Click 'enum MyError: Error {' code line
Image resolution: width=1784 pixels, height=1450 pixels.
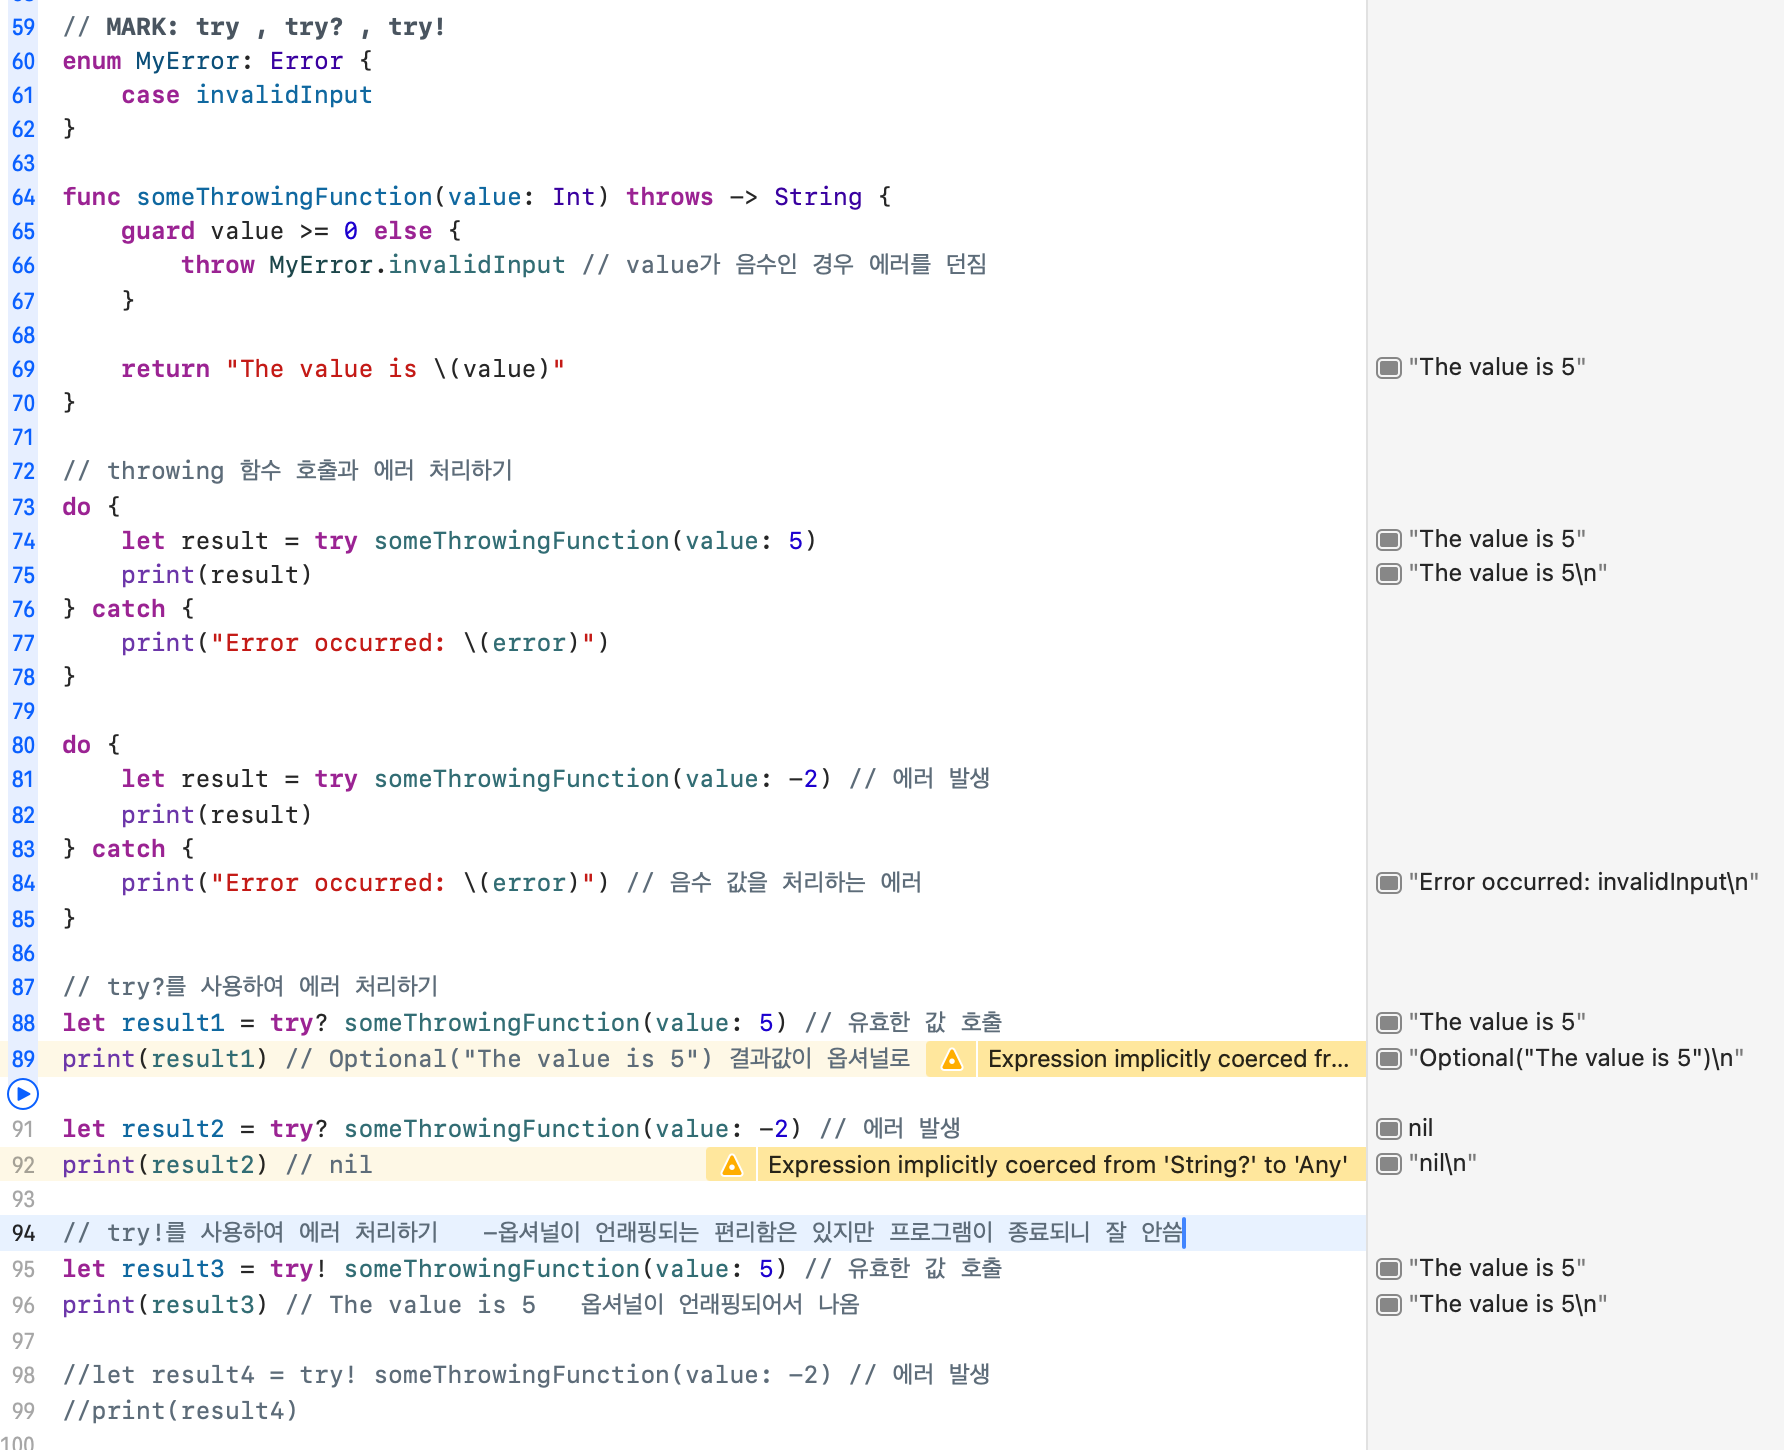[217, 61]
